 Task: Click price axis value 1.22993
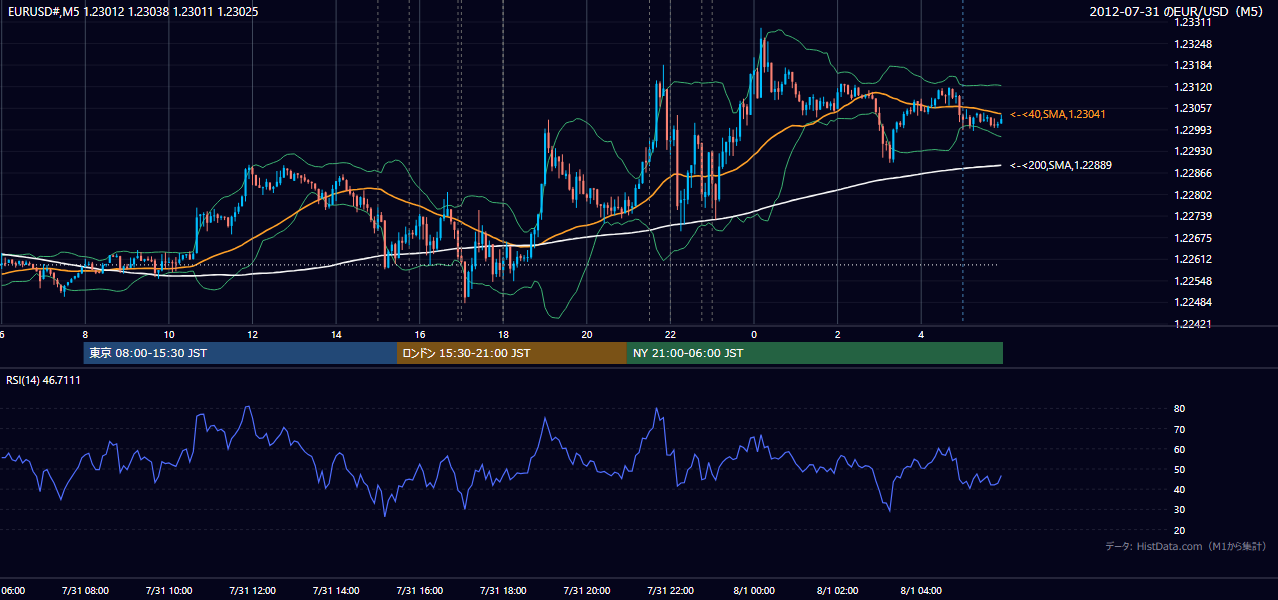[1193, 130]
